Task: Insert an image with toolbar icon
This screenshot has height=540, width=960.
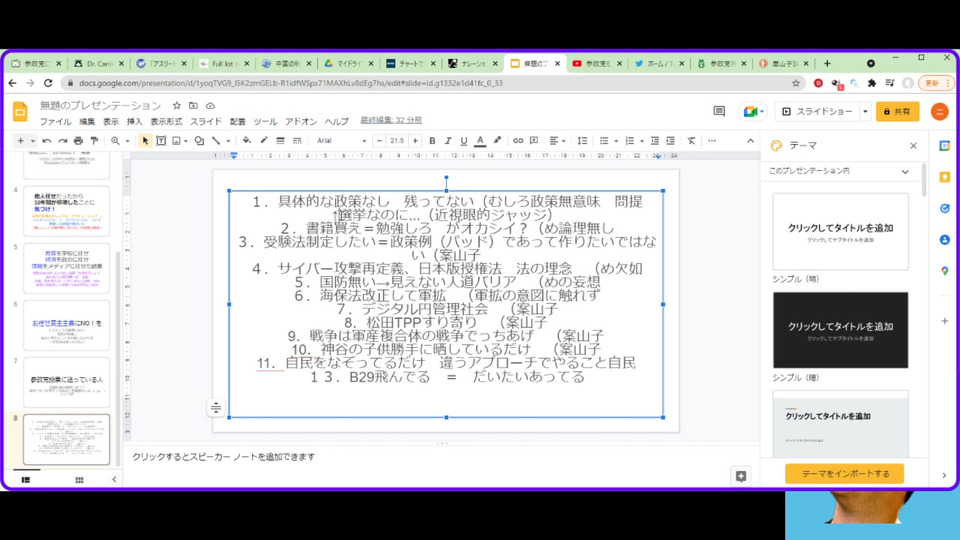Action: [x=177, y=141]
